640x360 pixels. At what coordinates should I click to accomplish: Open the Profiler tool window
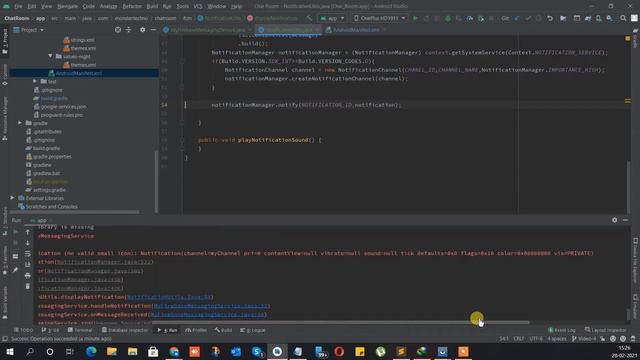[x=196, y=330]
